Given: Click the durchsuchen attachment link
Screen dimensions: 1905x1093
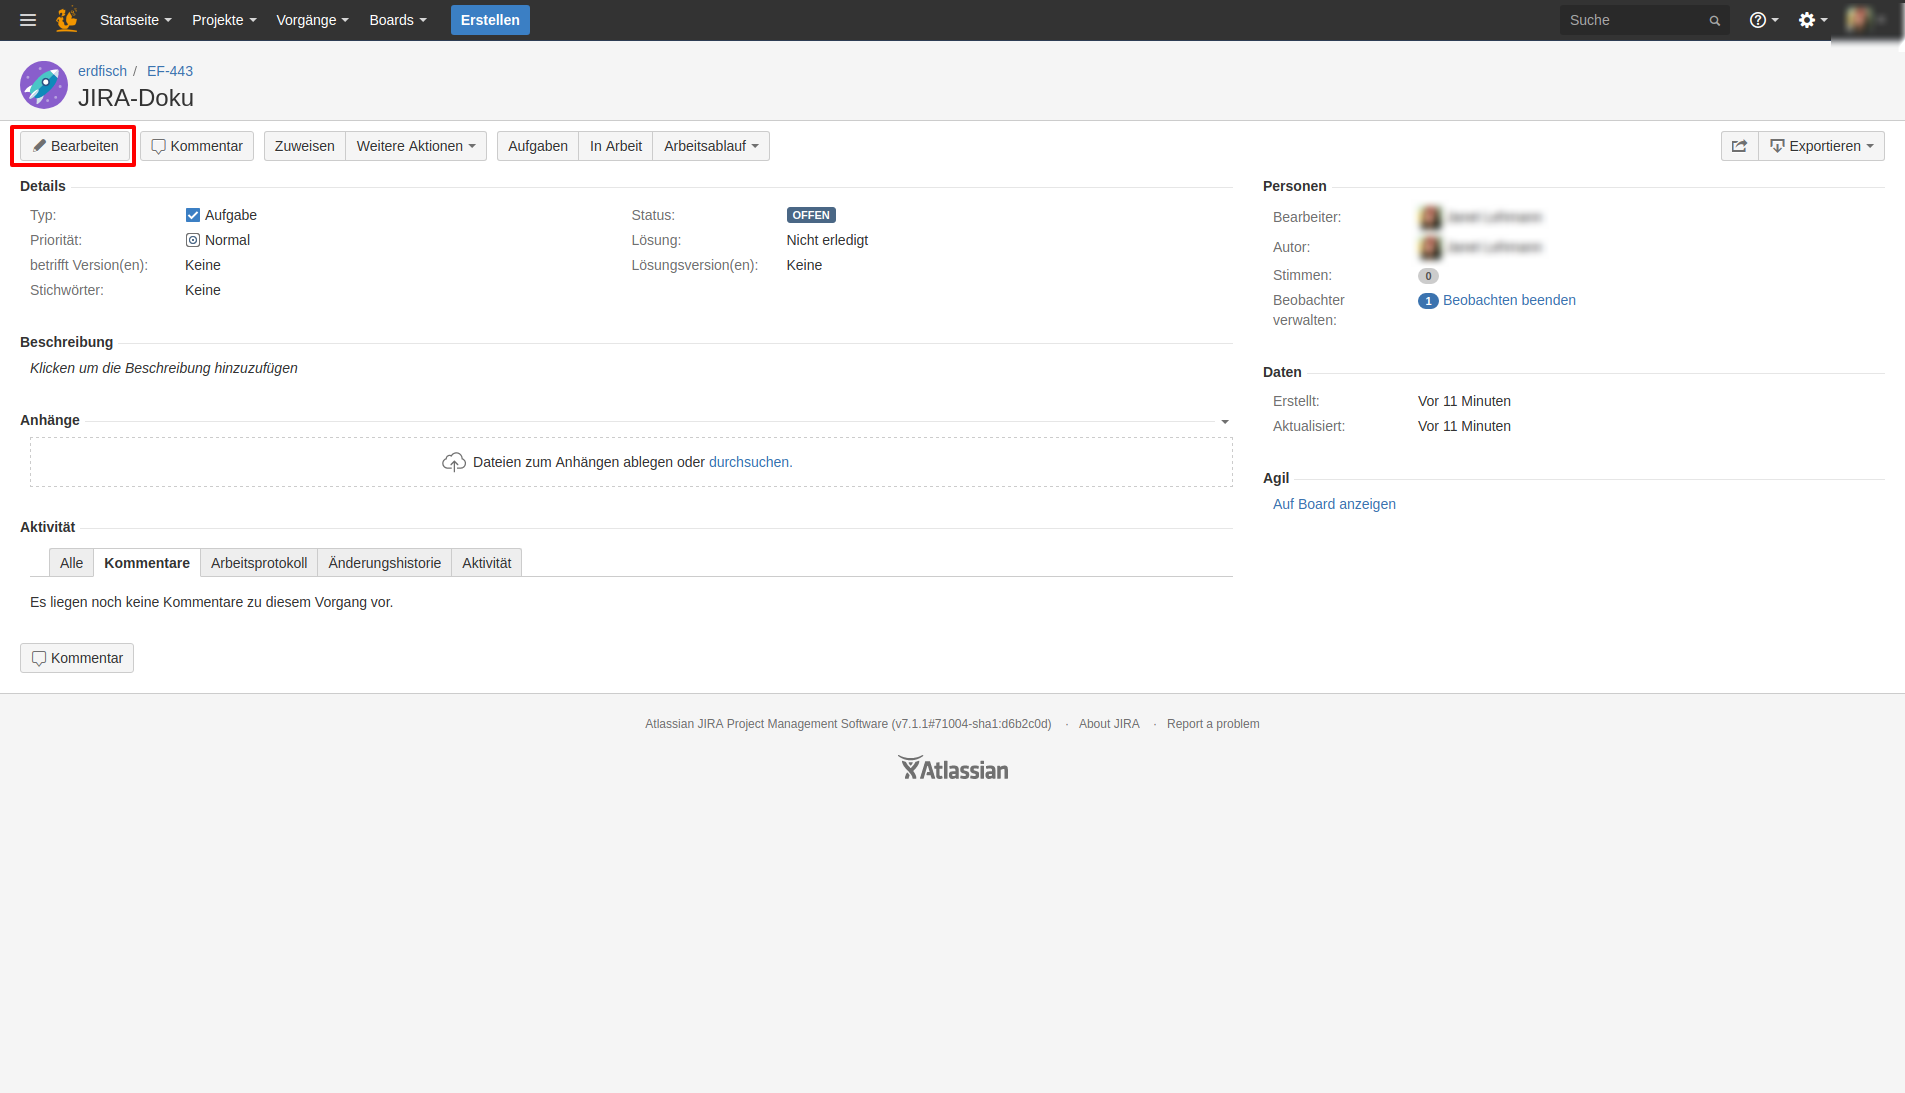Looking at the screenshot, I should [x=750, y=462].
